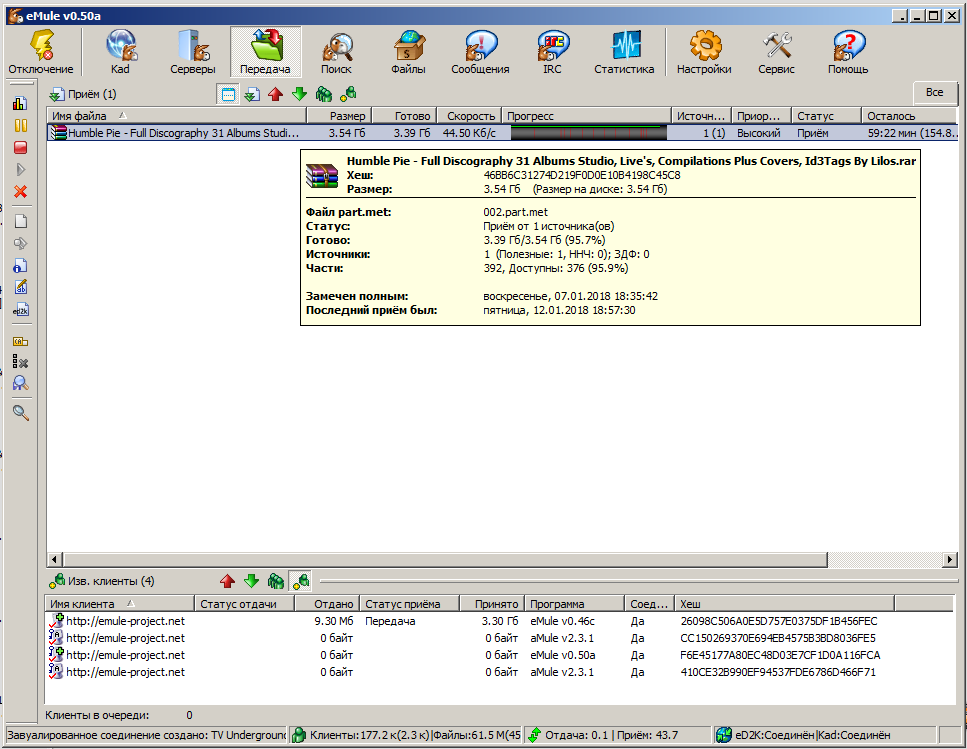Viewport: 967px width, 749px height.
Task: Open comments with pencil-page icon
Action: [x=20, y=287]
